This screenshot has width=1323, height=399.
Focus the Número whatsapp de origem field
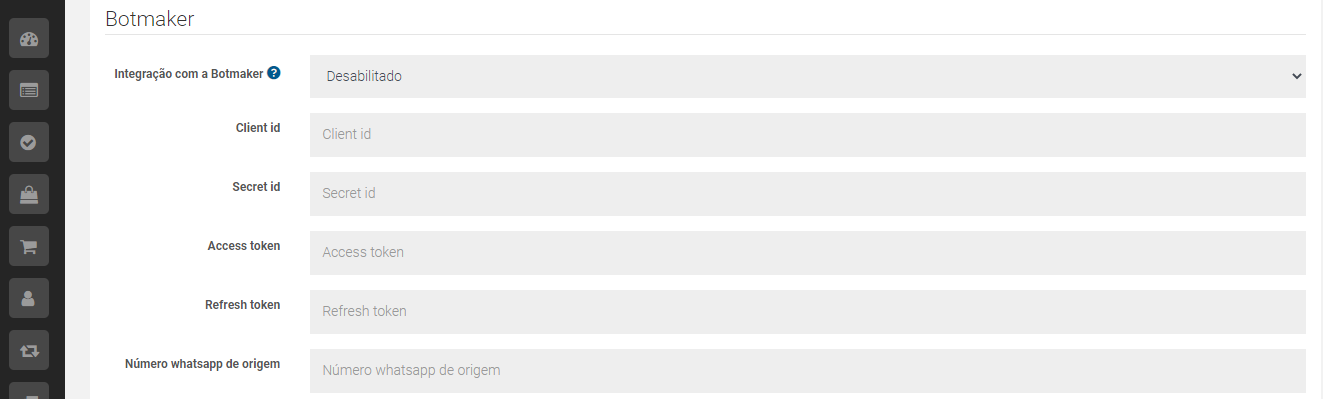tap(808, 370)
